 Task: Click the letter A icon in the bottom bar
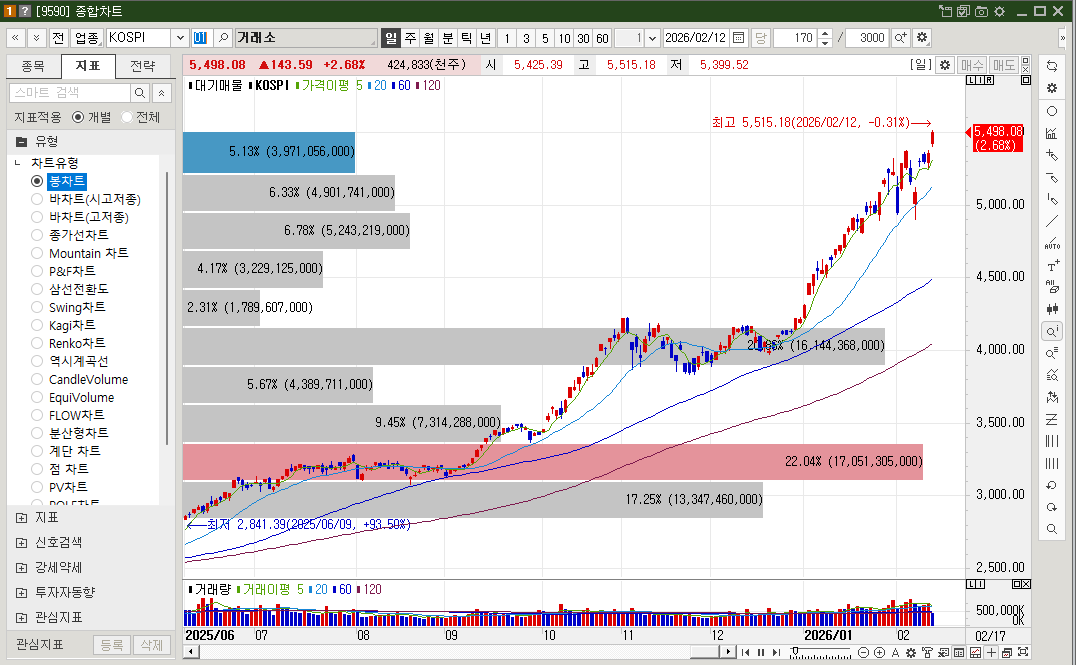pyautogui.click(x=895, y=653)
